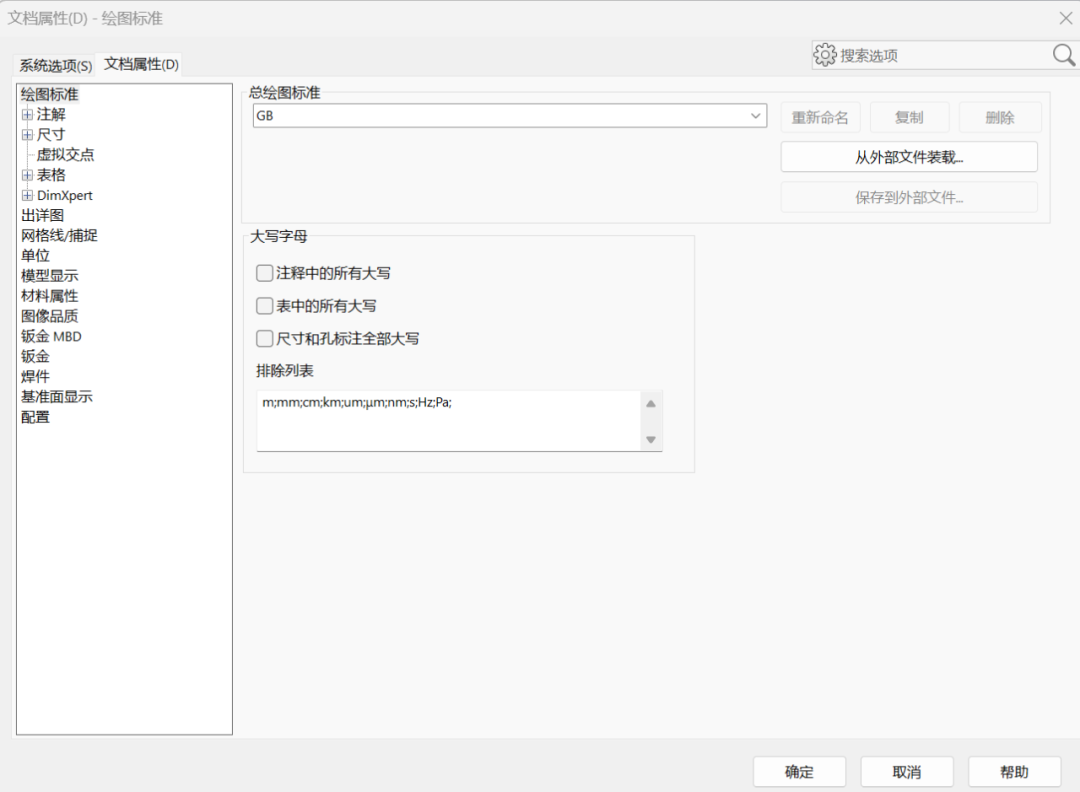The image size is (1080, 792).
Task: Click the 从外部文件装载 button
Action: coord(908,157)
